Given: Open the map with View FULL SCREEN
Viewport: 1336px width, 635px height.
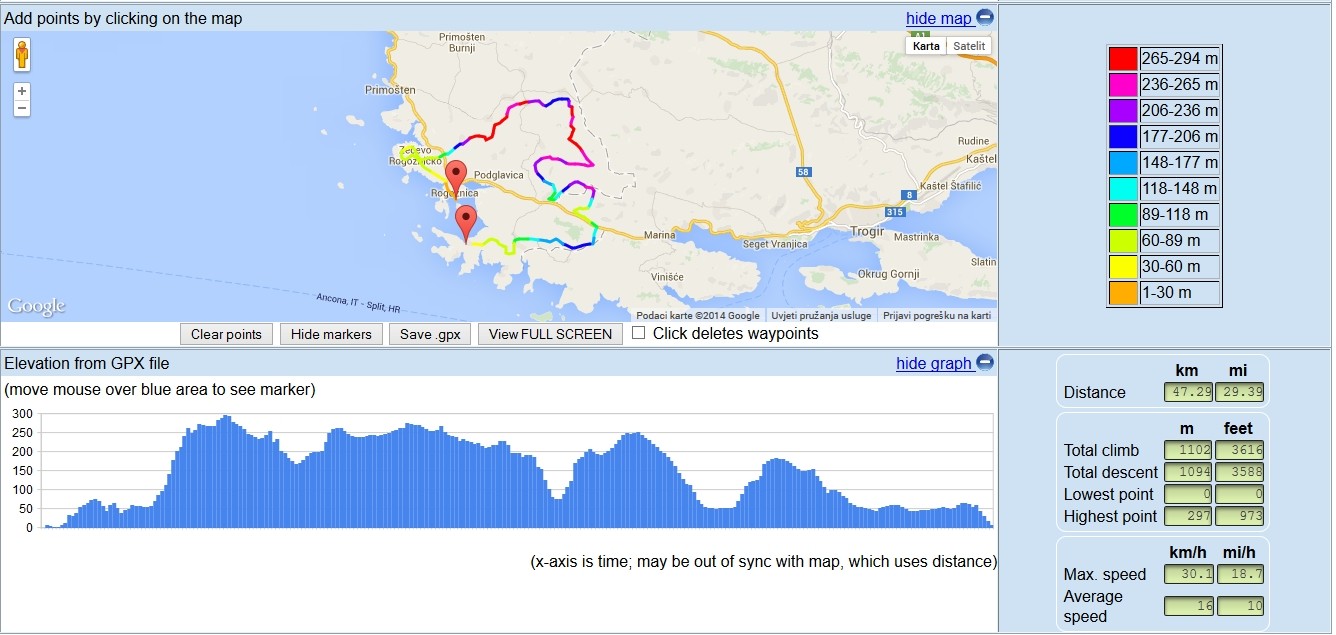Looking at the screenshot, I should [x=550, y=334].
